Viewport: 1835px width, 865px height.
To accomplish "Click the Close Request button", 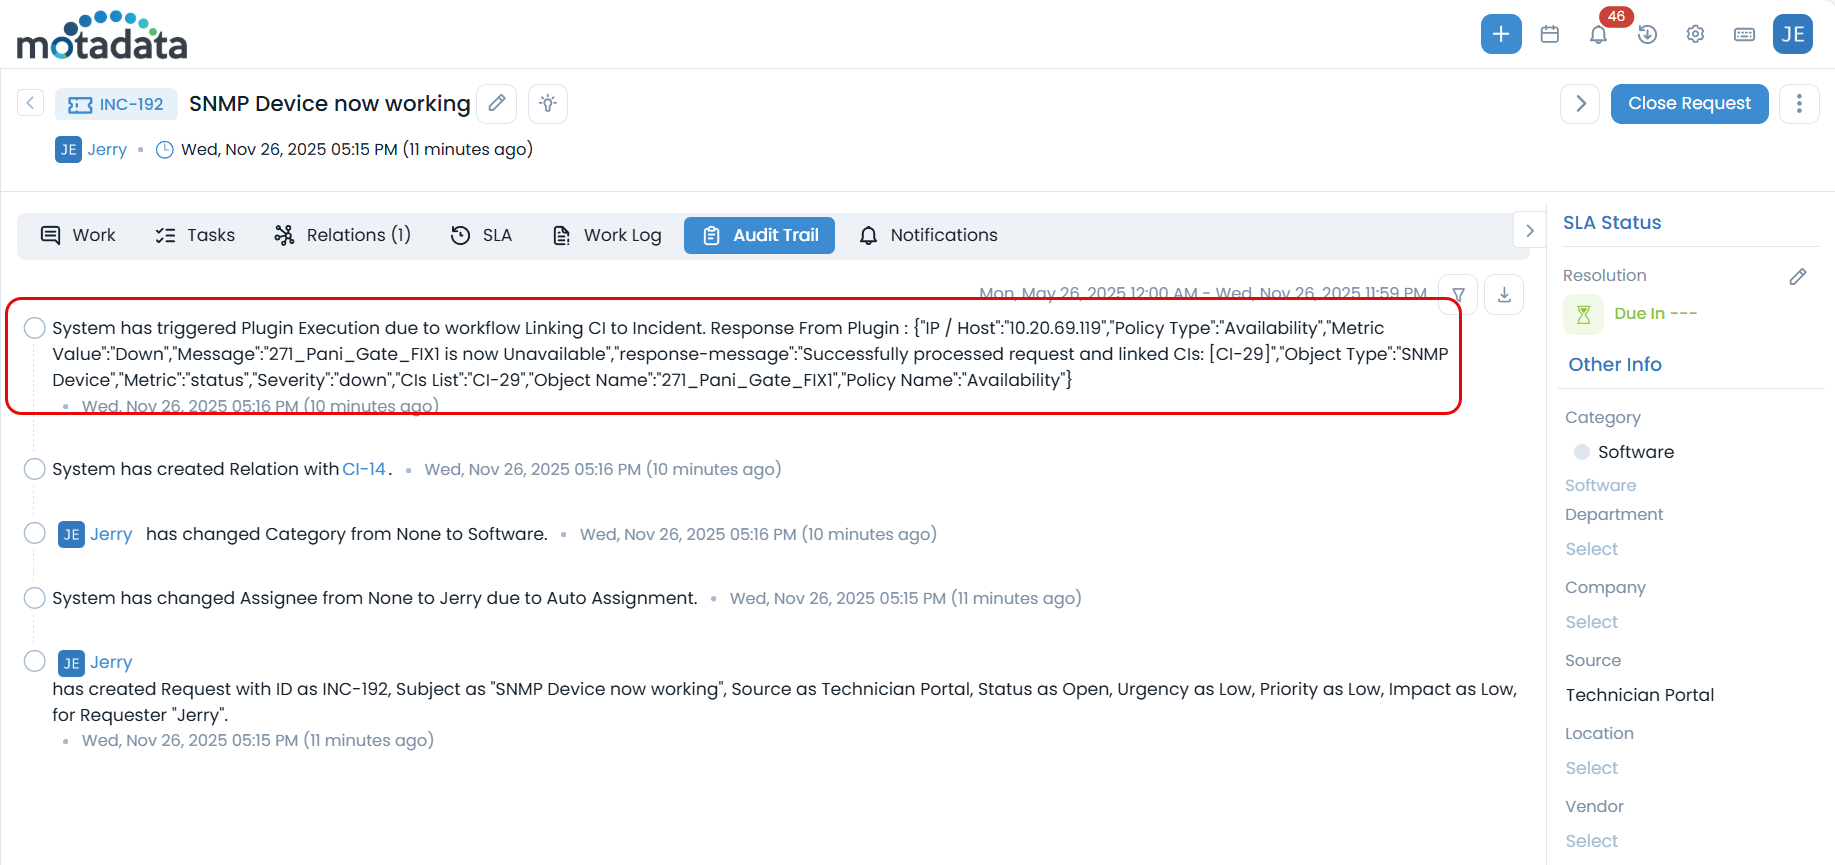I will [1688, 104].
